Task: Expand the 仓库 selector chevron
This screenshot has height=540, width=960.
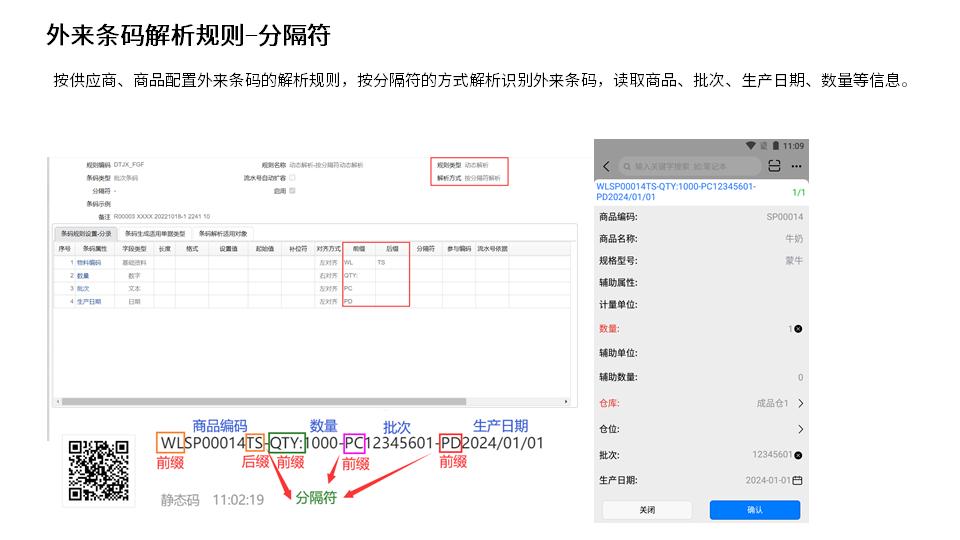Action: point(800,404)
